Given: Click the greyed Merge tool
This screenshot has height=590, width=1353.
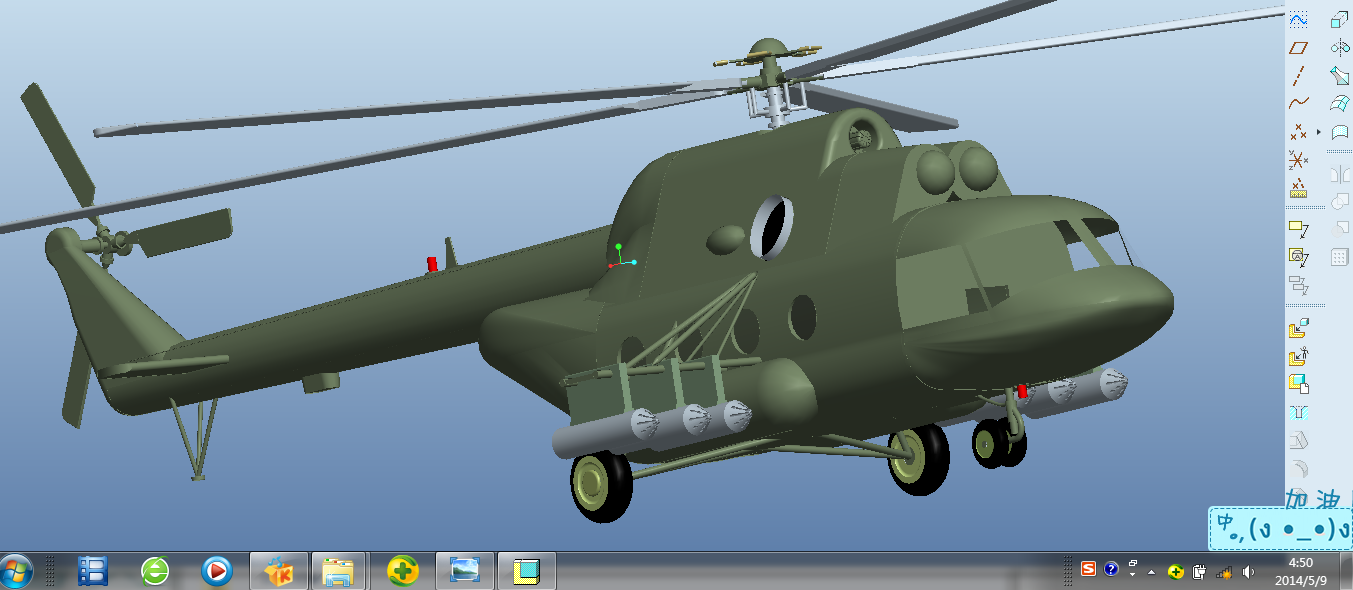Looking at the screenshot, I should [x=1340, y=201].
